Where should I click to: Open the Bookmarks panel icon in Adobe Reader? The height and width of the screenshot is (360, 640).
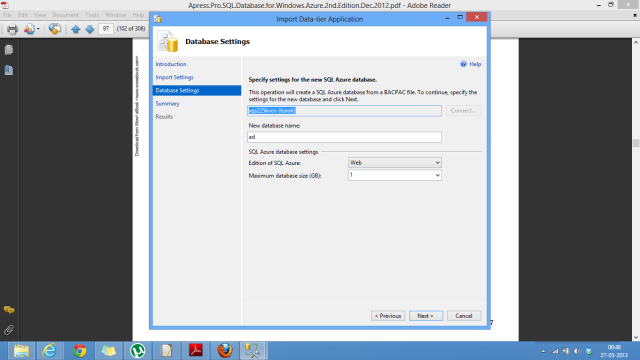[x=9, y=70]
